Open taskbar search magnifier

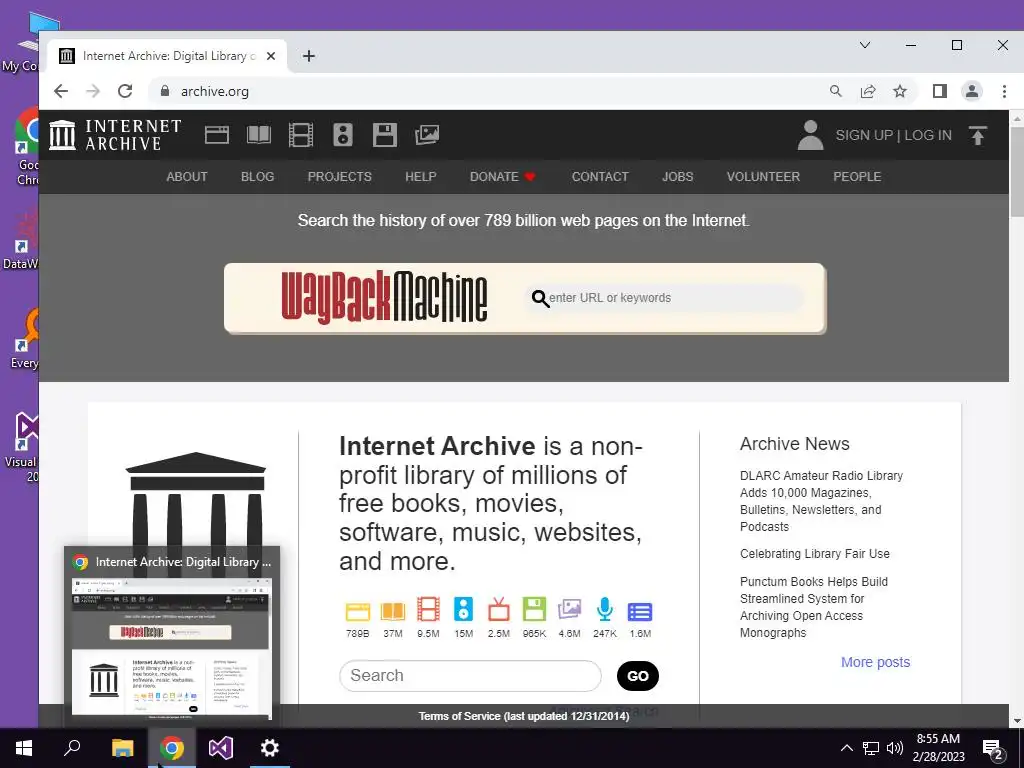tap(72, 748)
